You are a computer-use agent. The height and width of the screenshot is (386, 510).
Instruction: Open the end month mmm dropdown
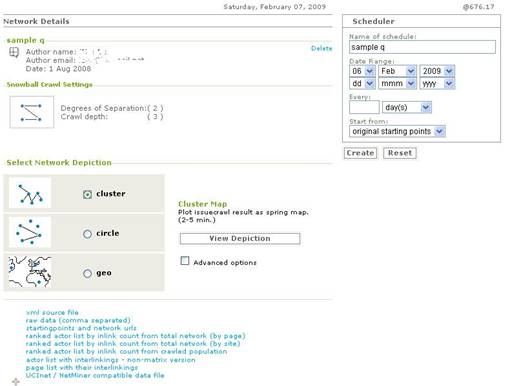click(x=397, y=83)
